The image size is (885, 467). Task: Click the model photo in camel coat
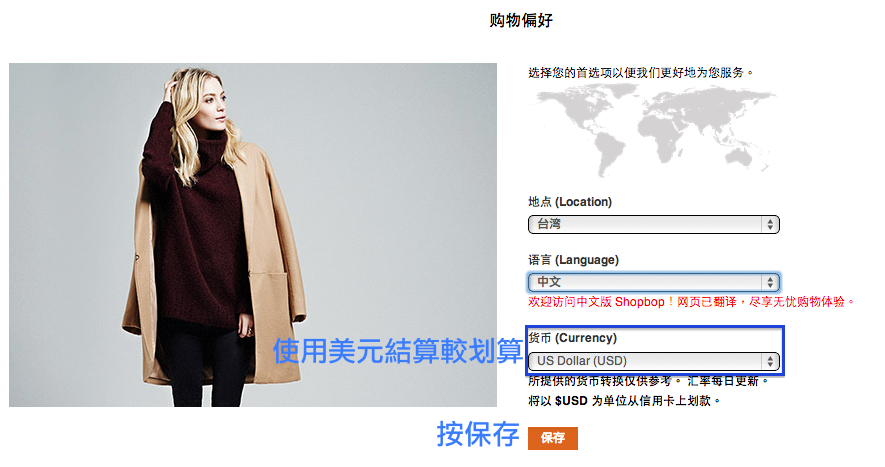click(x=253, y=235)
